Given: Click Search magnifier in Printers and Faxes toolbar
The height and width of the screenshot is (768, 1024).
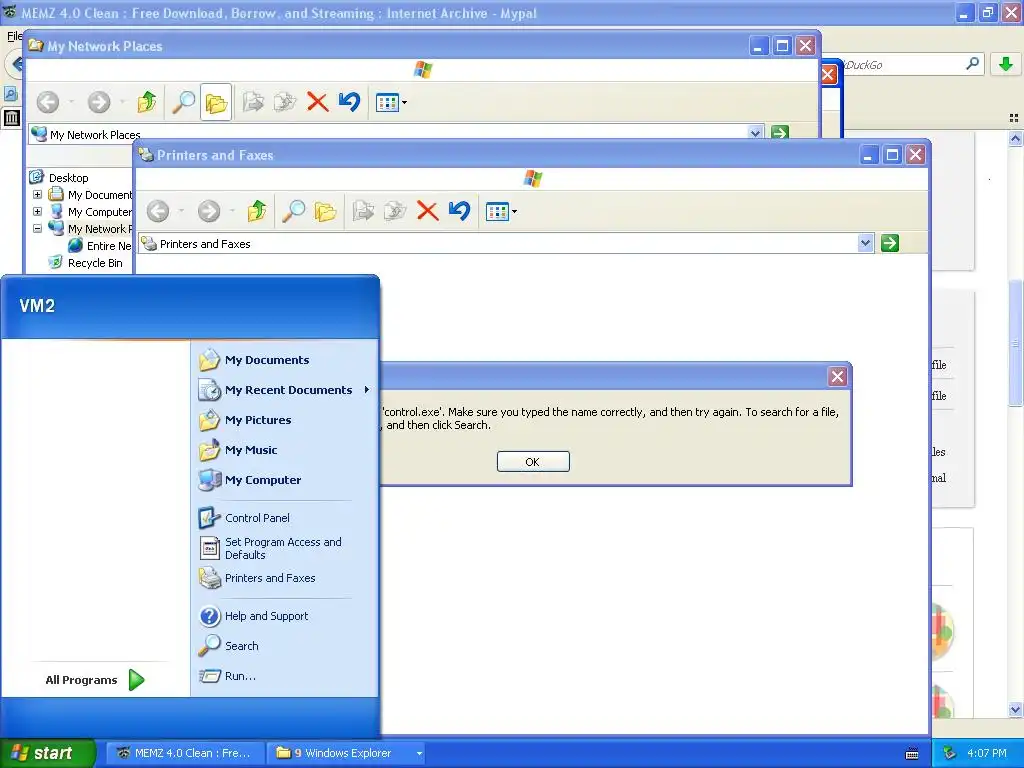Looking at the screenshot, I should click(x=293, y=211).
